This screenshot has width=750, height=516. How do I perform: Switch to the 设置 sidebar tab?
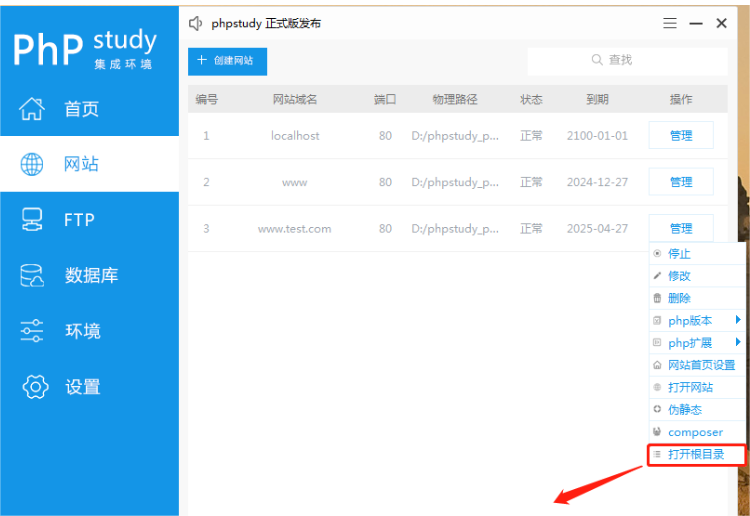click(89, 386)
